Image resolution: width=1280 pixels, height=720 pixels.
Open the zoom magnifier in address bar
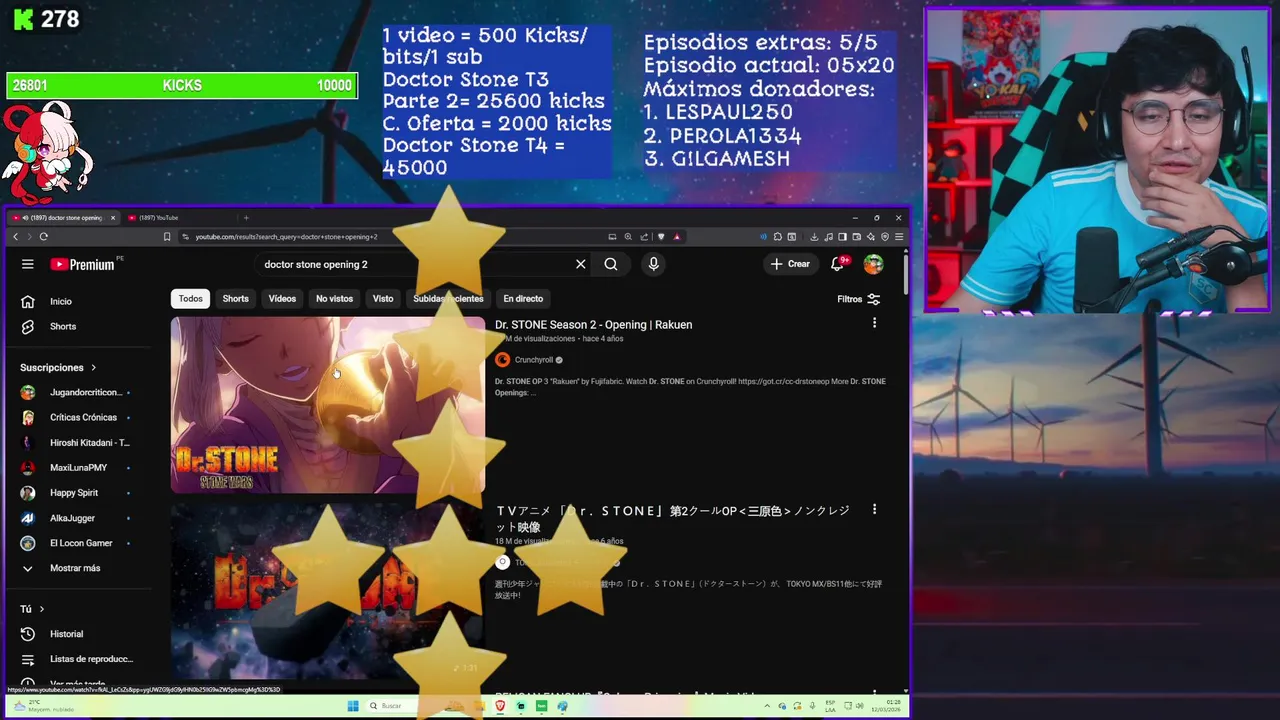tap(628, 237)
